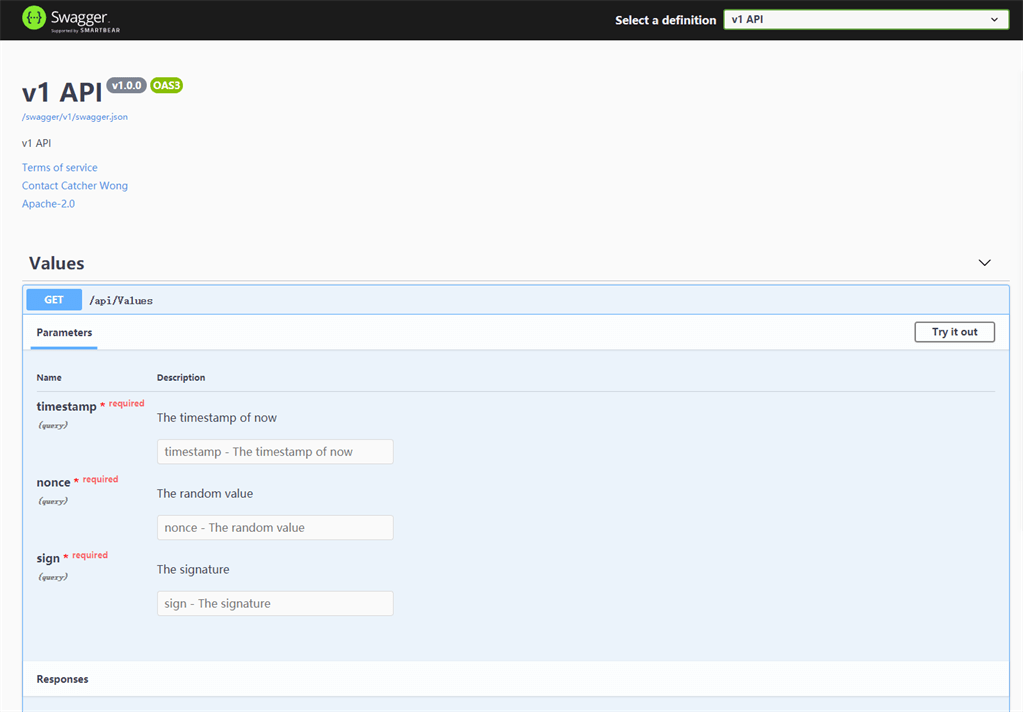The image size is (1023, 712).
Task: Open the Terms of service link
Action: click(59, 168)
